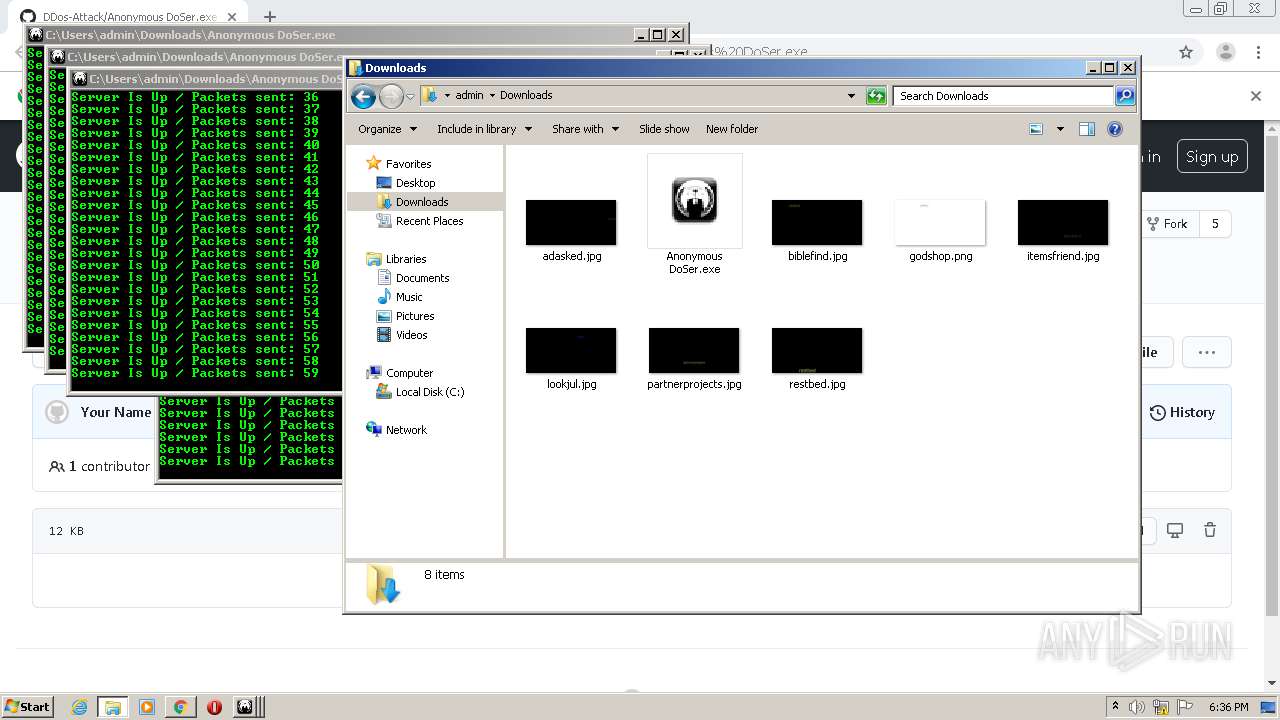This screenshot has height=720, width=1280.
Task: Click the Change your view icon
Action: pyautogui.click(x=1036, y=129)
